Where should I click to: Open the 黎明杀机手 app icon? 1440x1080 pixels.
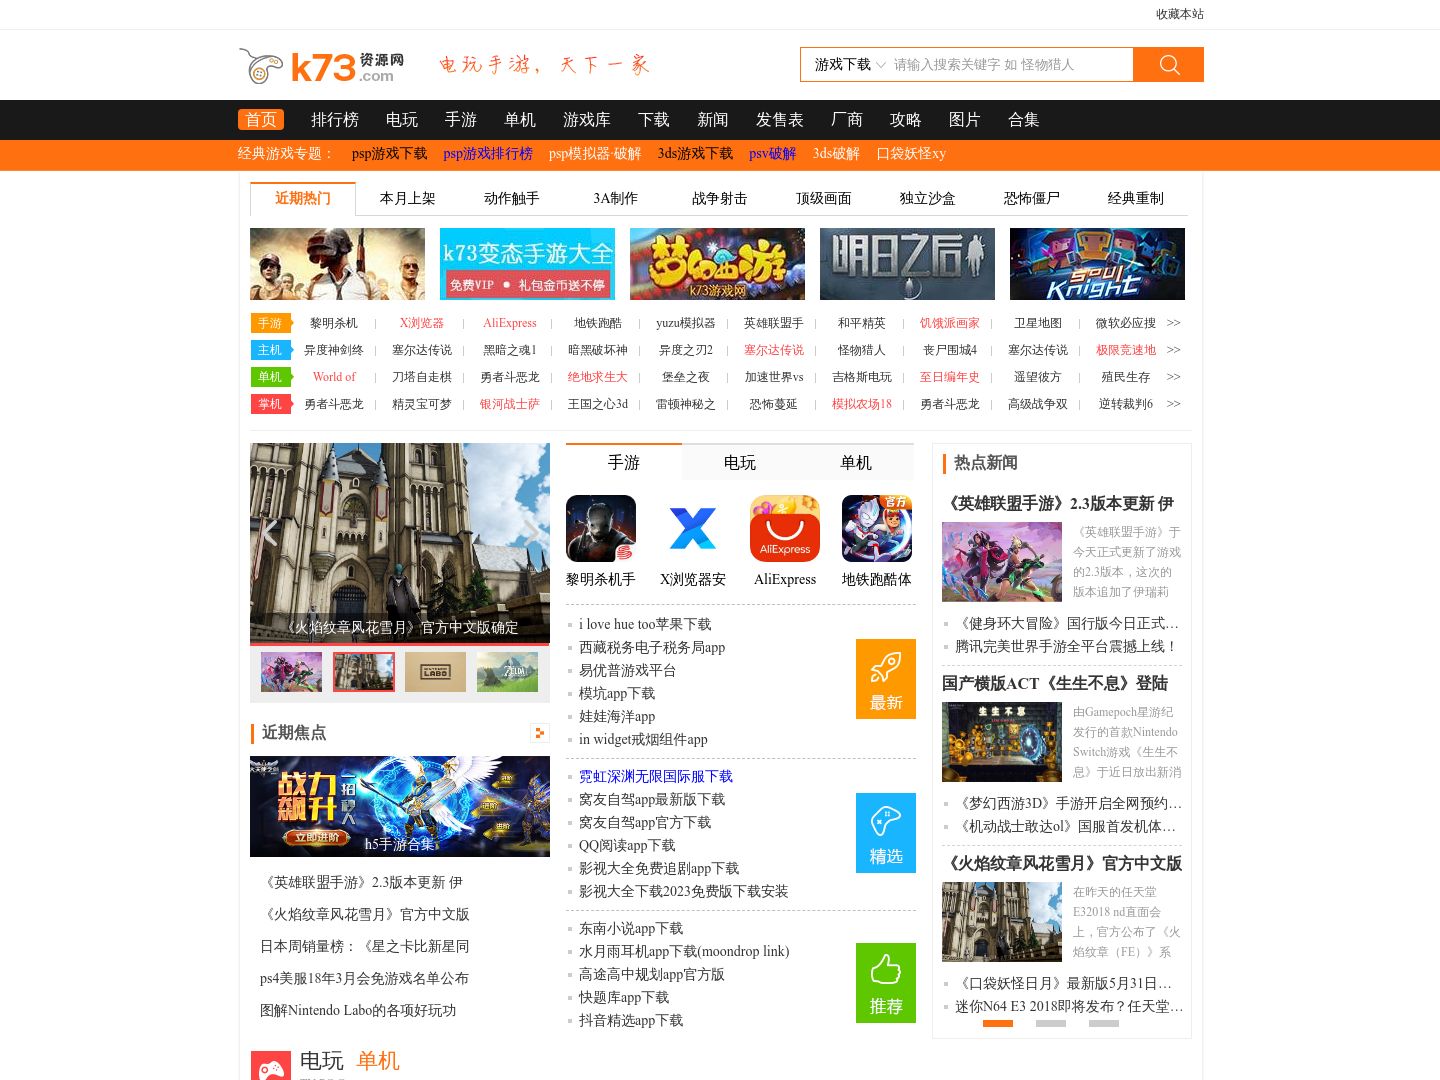(601, 529)
